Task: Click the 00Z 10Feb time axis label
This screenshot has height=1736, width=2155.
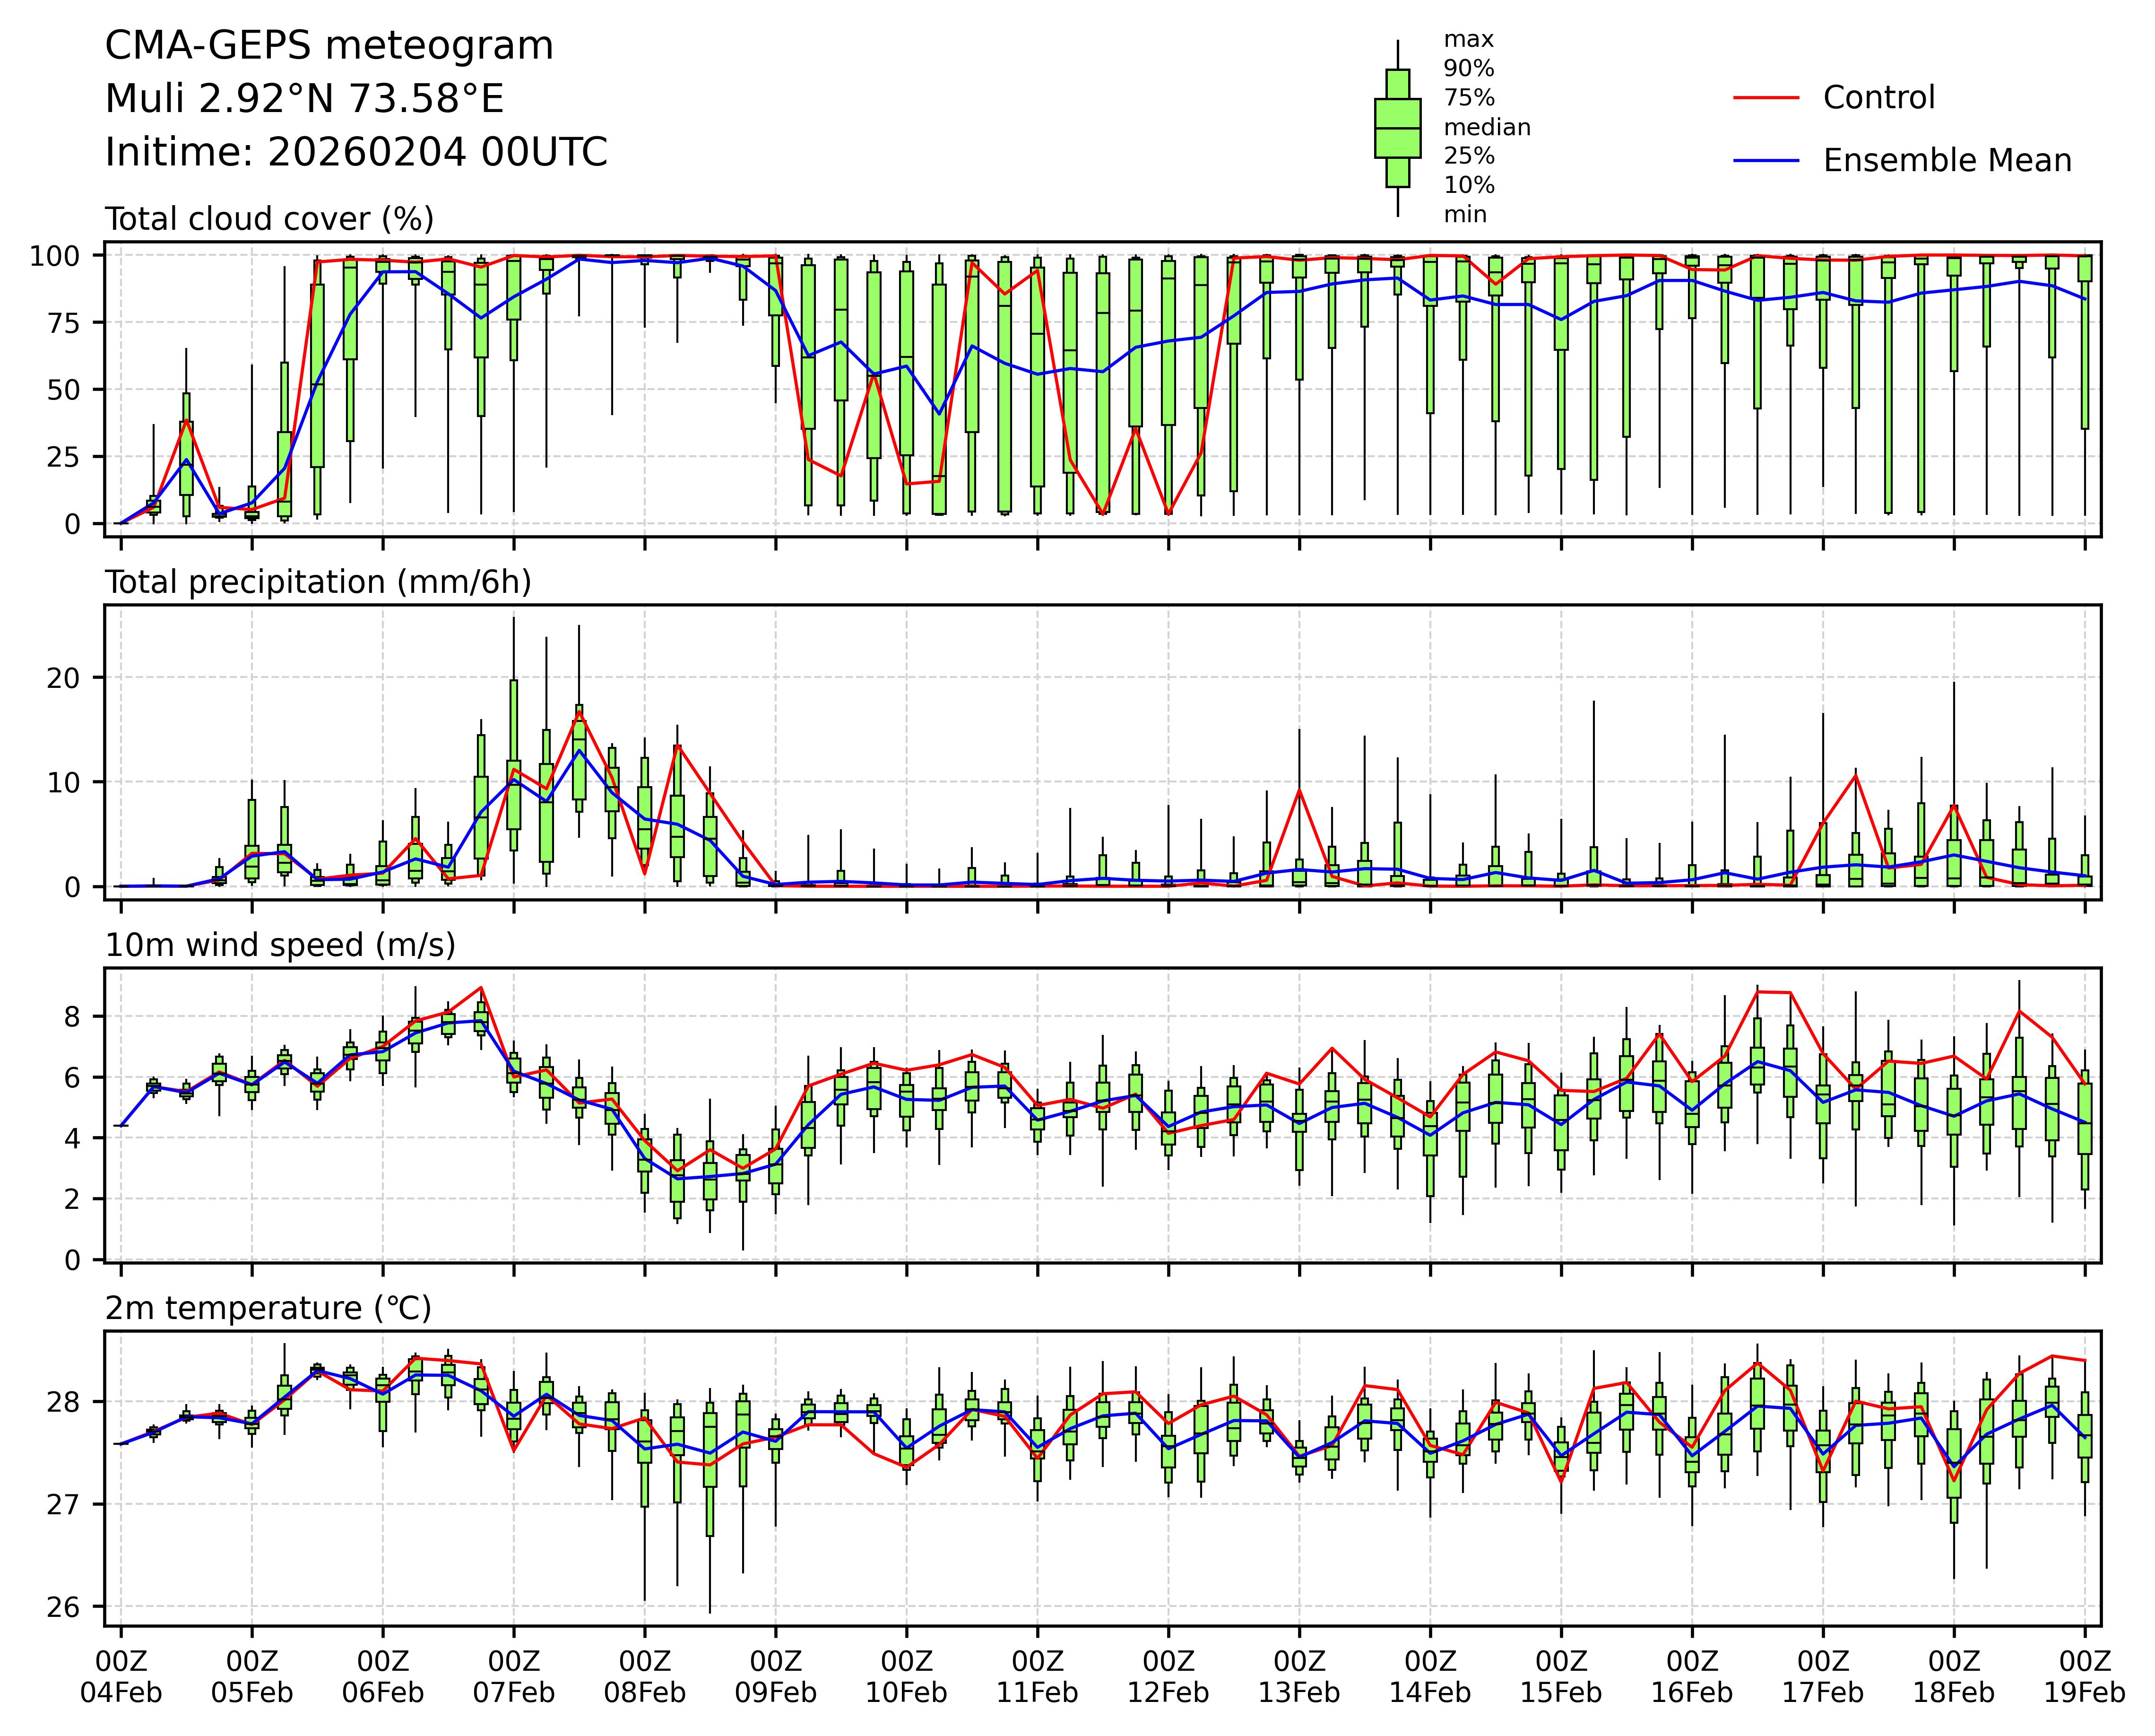Action: pos(907,1677)
